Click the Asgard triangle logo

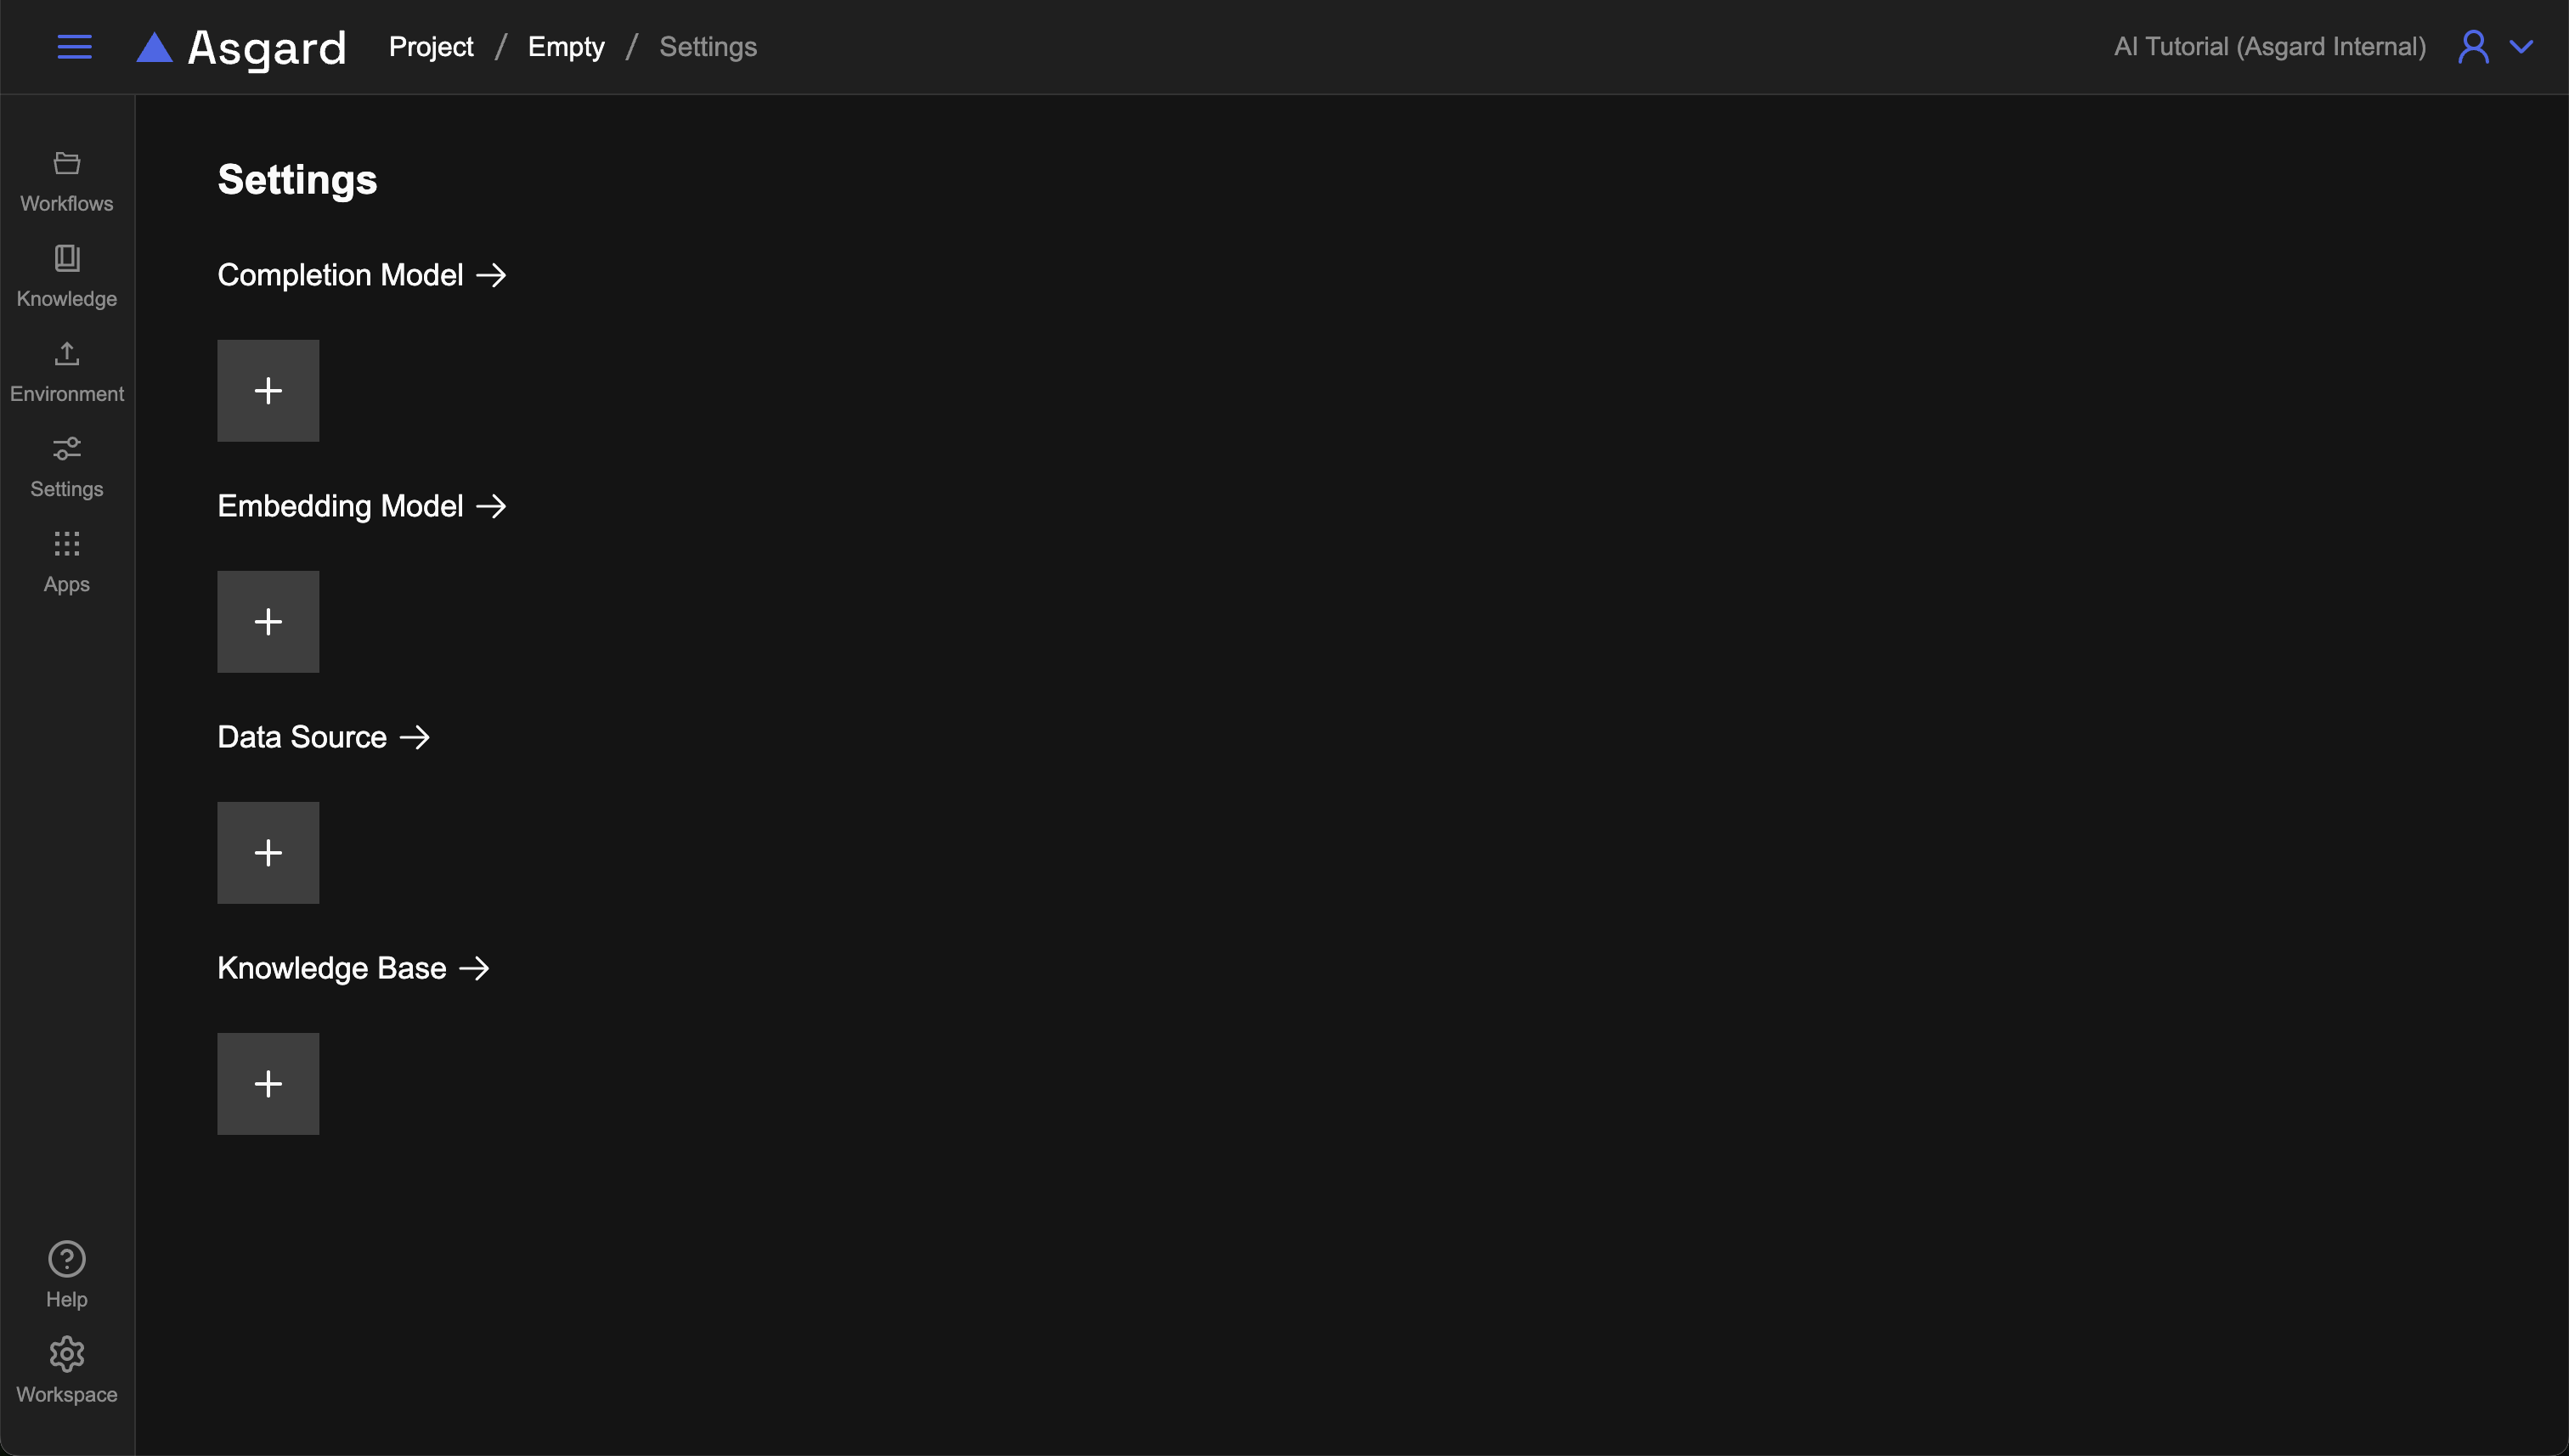click(155, 47)
